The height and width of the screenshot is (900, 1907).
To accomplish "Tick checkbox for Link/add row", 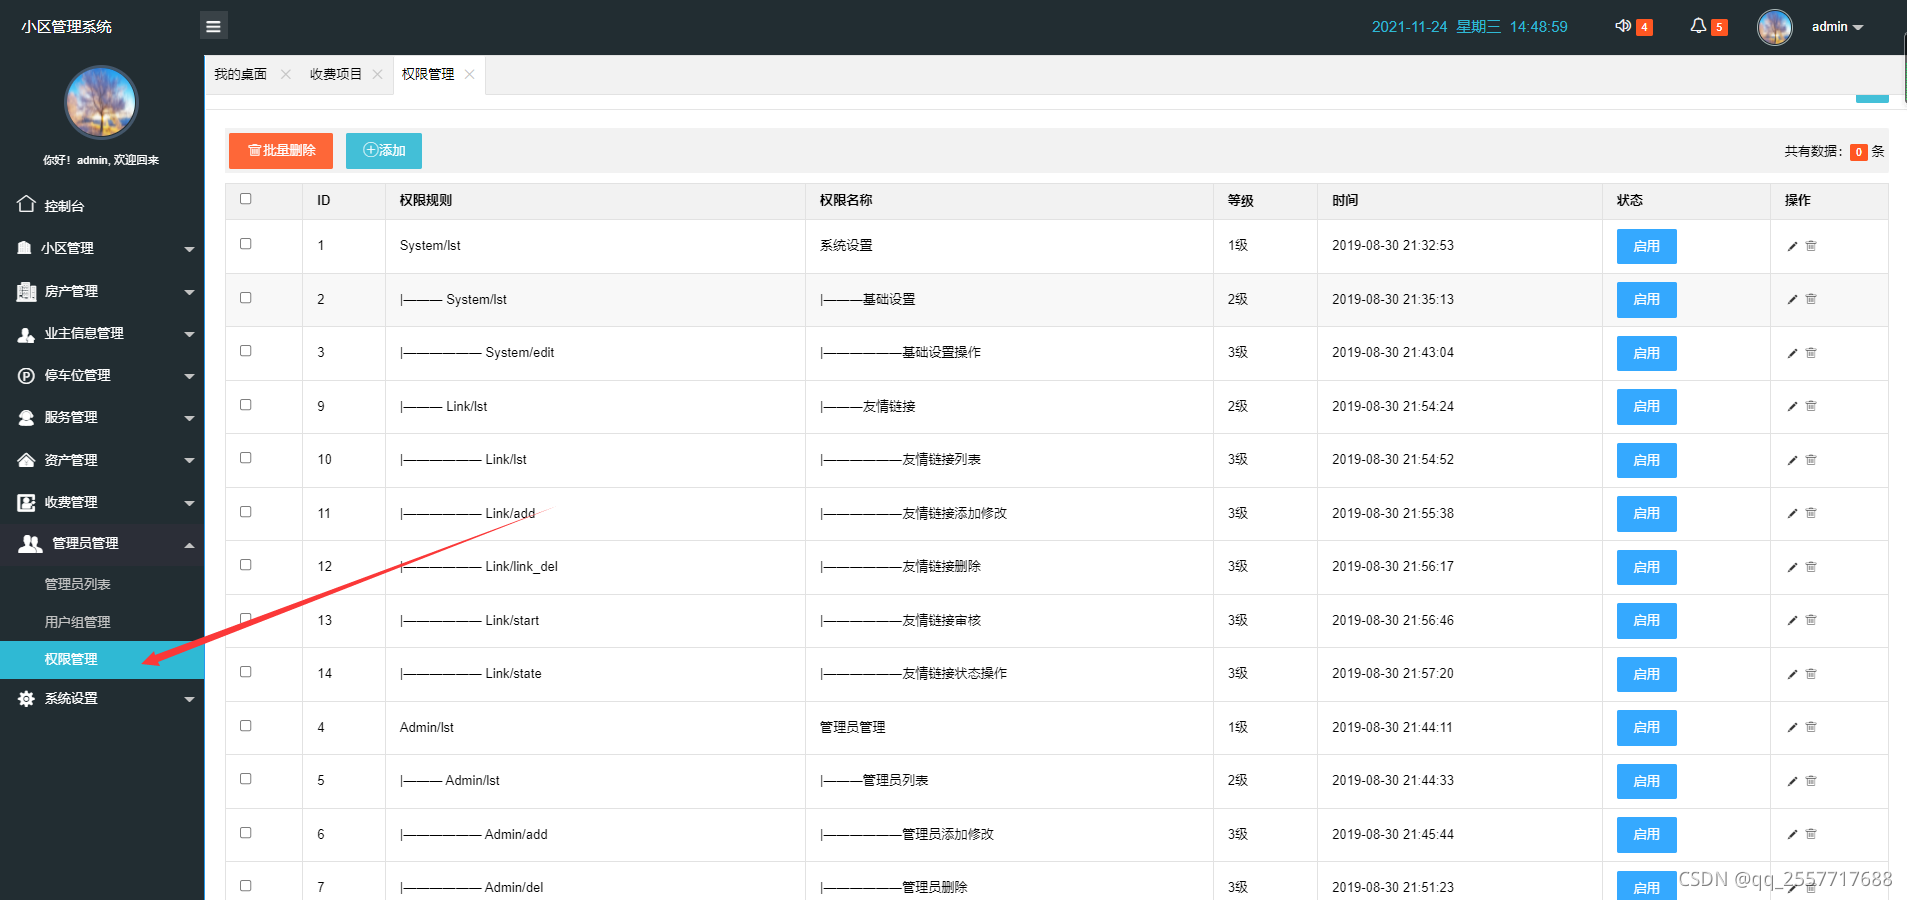I will (x=246, y=512).
